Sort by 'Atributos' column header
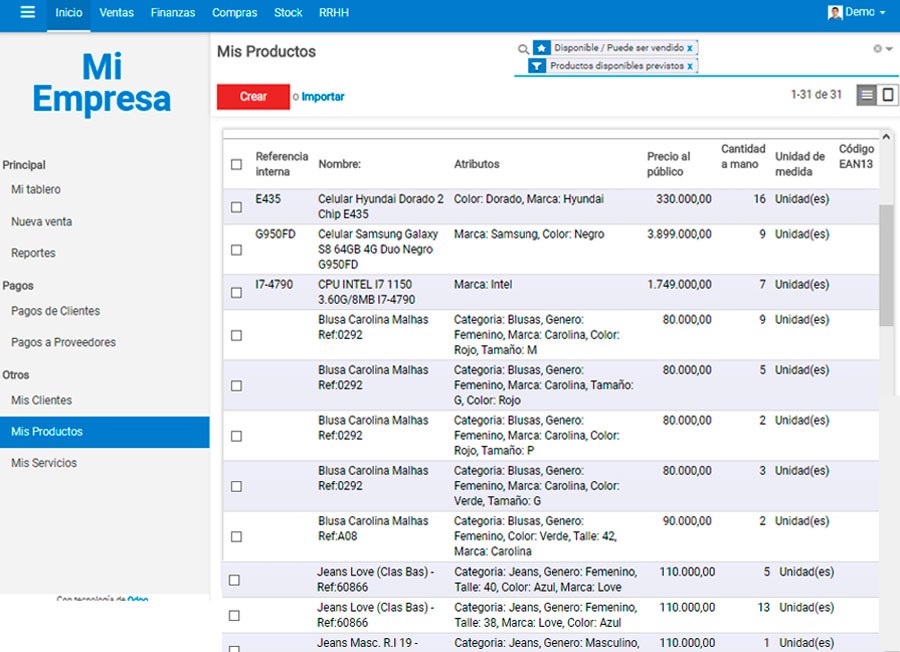This screenshot has height=652, width=900. pyautogui.click(x=476, y=164)
